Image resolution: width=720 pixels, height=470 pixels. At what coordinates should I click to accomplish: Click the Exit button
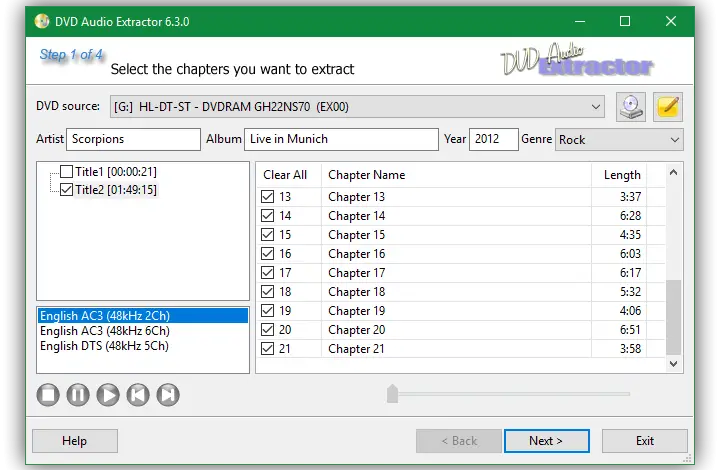pyautogui.click(x=645, y=441)
